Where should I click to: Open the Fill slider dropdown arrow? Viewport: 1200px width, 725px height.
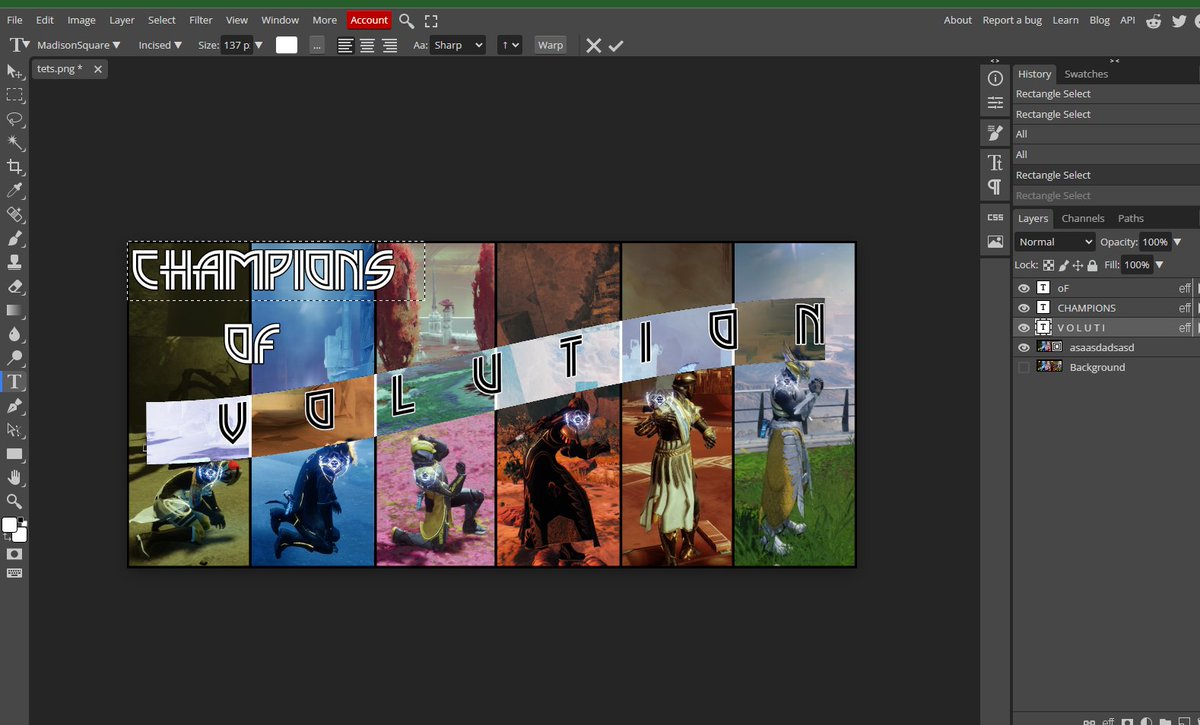1158,265
